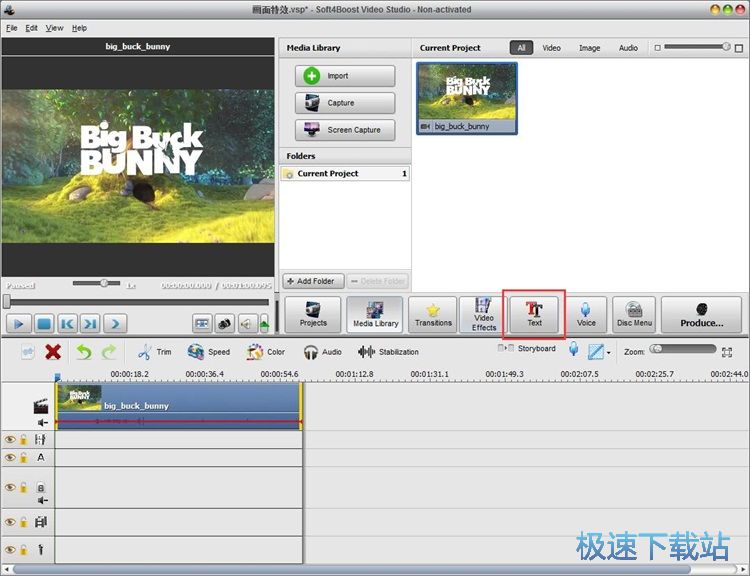Click the timeline microphone record icon
Image resolution: width=750 pixels, height=576 pixels.
(574, 349)
